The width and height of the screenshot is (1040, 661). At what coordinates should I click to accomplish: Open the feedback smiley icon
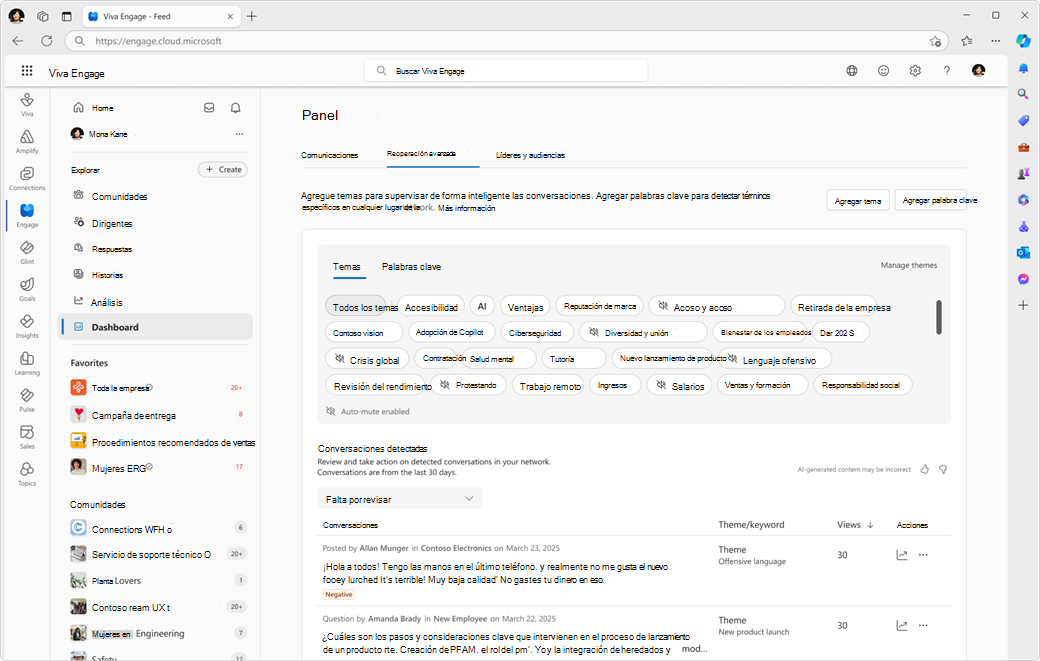click(x=883, y=70)
